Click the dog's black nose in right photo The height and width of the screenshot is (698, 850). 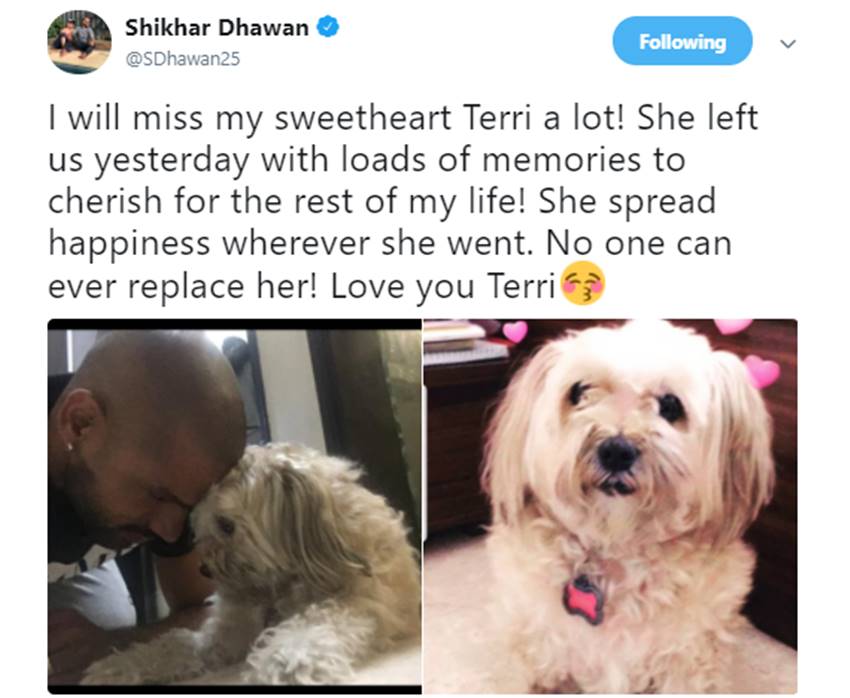tap(617, 454)
